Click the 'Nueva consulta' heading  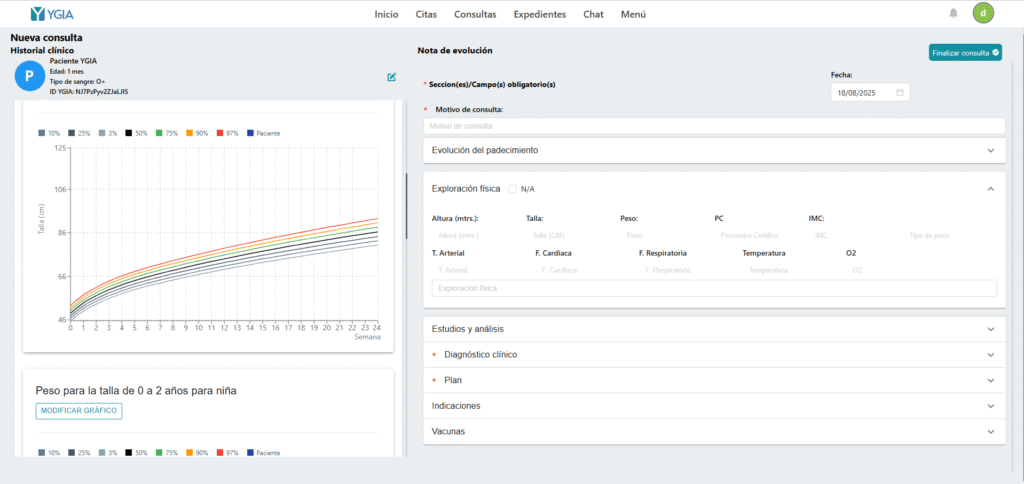(x=46, y=38)
